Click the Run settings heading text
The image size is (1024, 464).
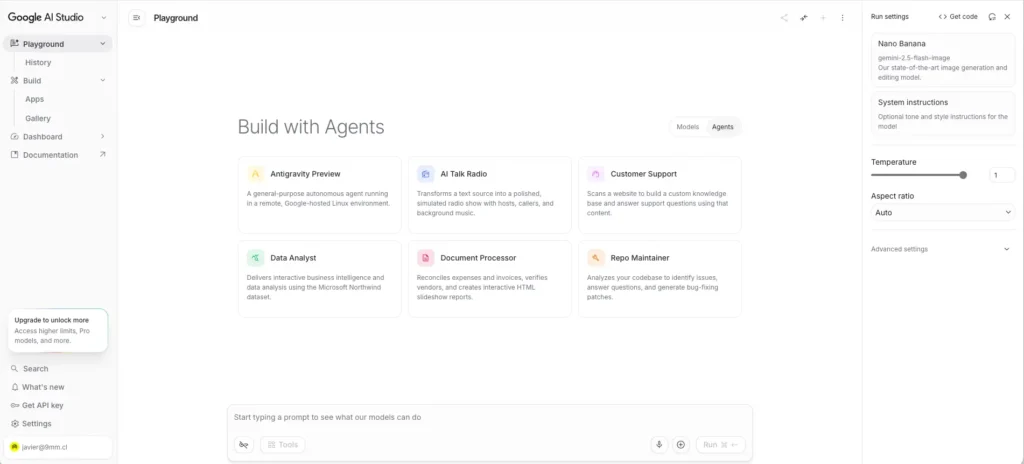[889, 16]
